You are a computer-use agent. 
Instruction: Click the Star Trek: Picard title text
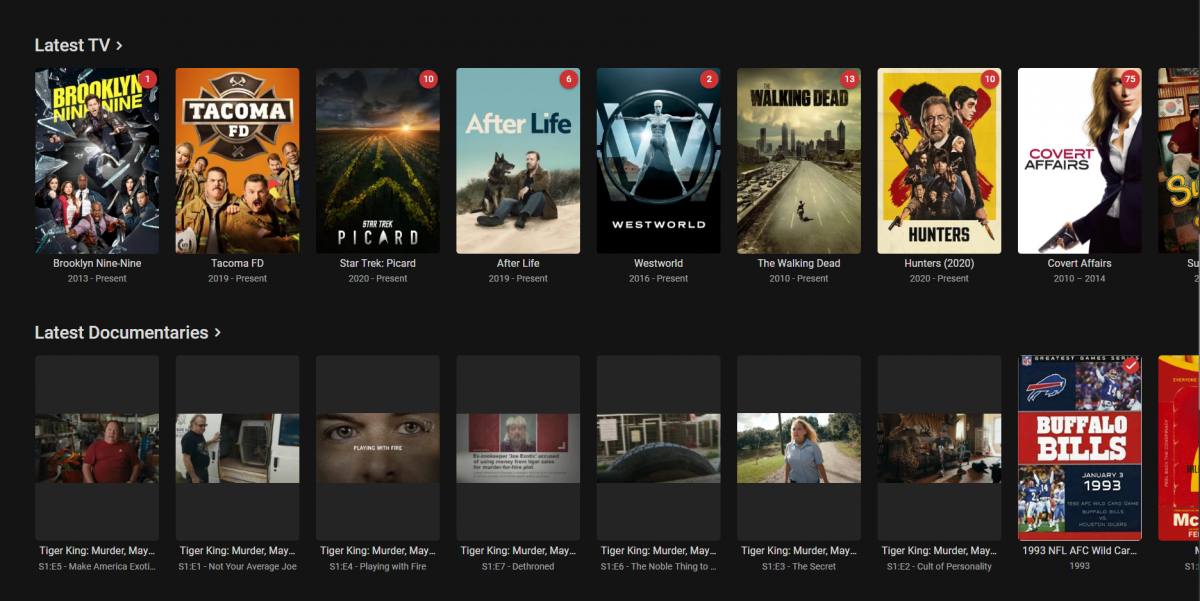coord(378,263)
